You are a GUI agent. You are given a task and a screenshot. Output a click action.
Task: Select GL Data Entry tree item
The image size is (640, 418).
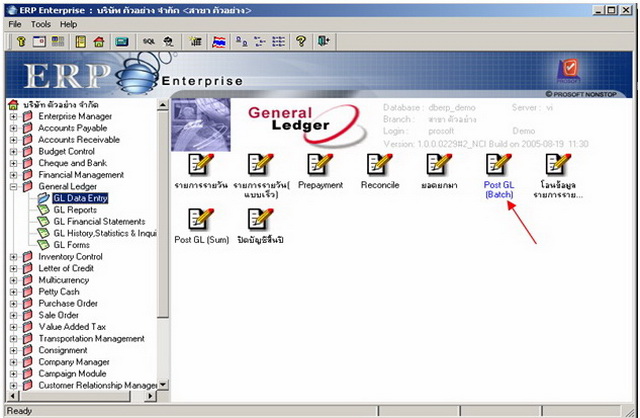point(80,198)
